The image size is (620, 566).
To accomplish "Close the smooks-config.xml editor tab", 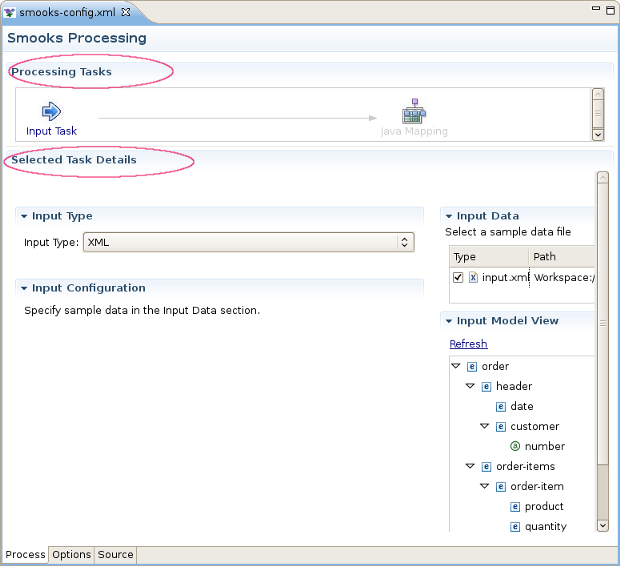I will click(x=126, y=11).
